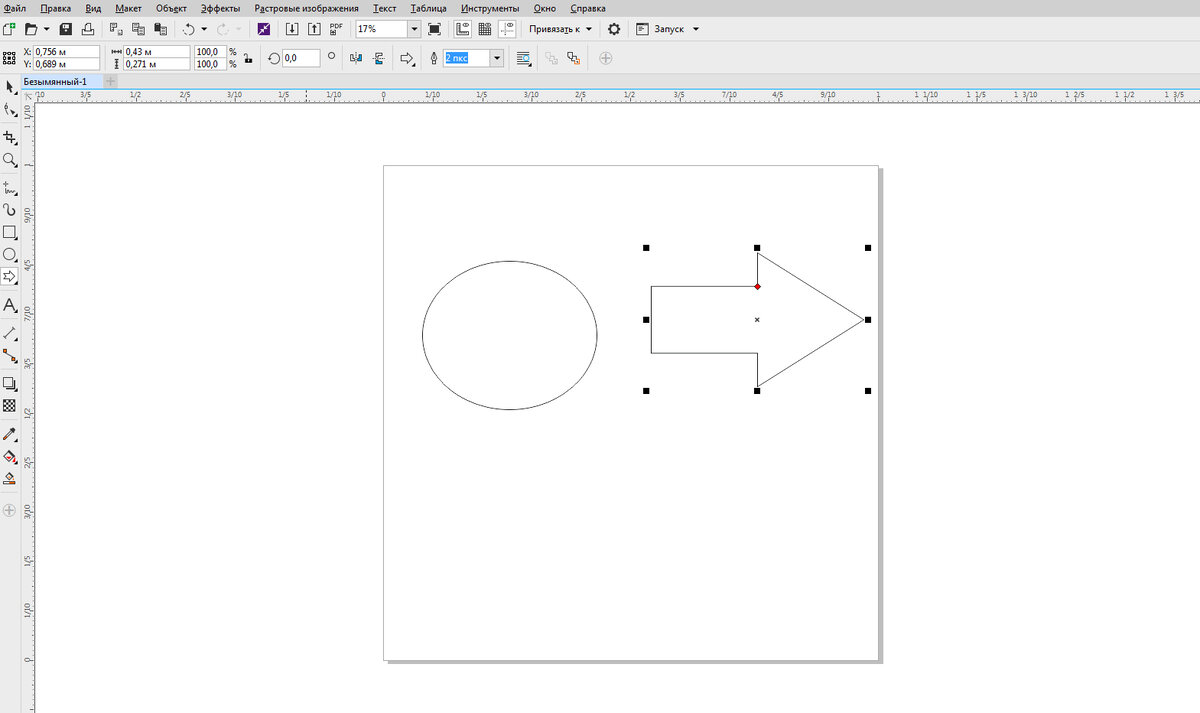Select the Zoom magnifier tool
The height and width of the screenshot is (713, 1200).
click(10, 160)
